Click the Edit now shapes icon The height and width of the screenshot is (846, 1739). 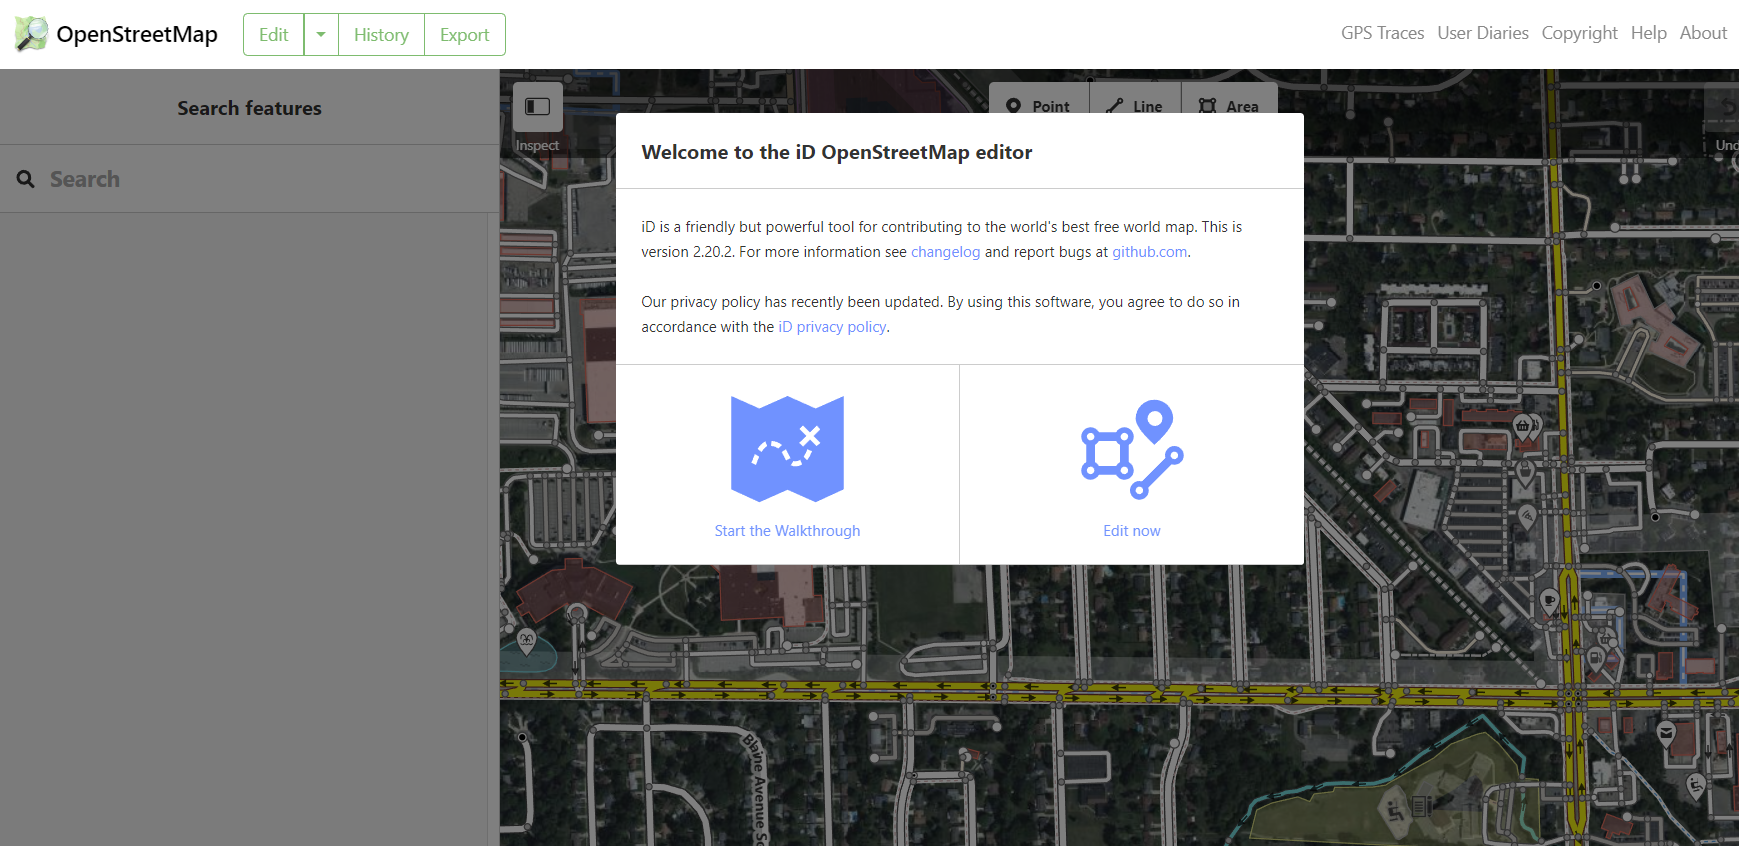click(x=1132, y=449)
